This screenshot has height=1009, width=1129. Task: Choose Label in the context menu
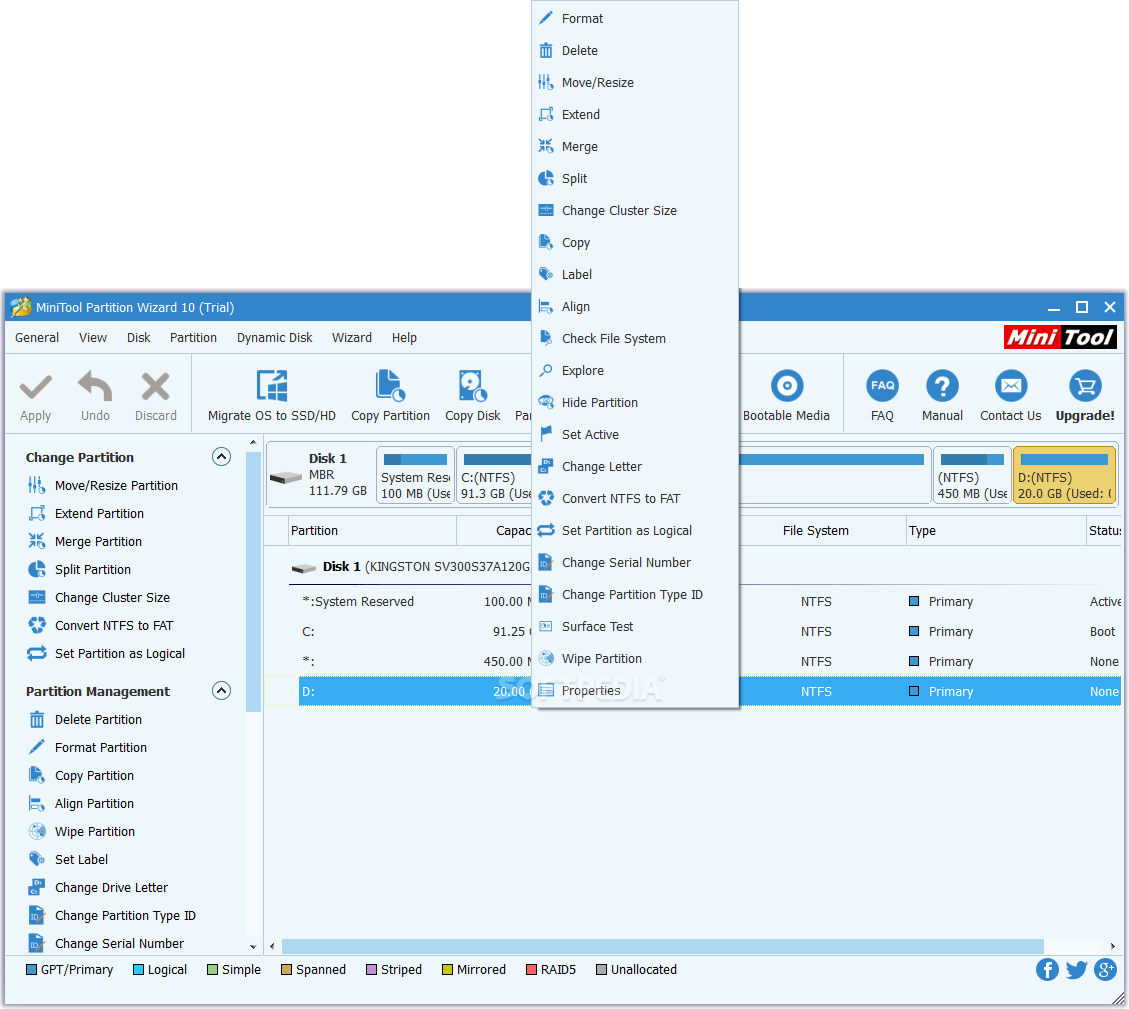tap(635, 274)
